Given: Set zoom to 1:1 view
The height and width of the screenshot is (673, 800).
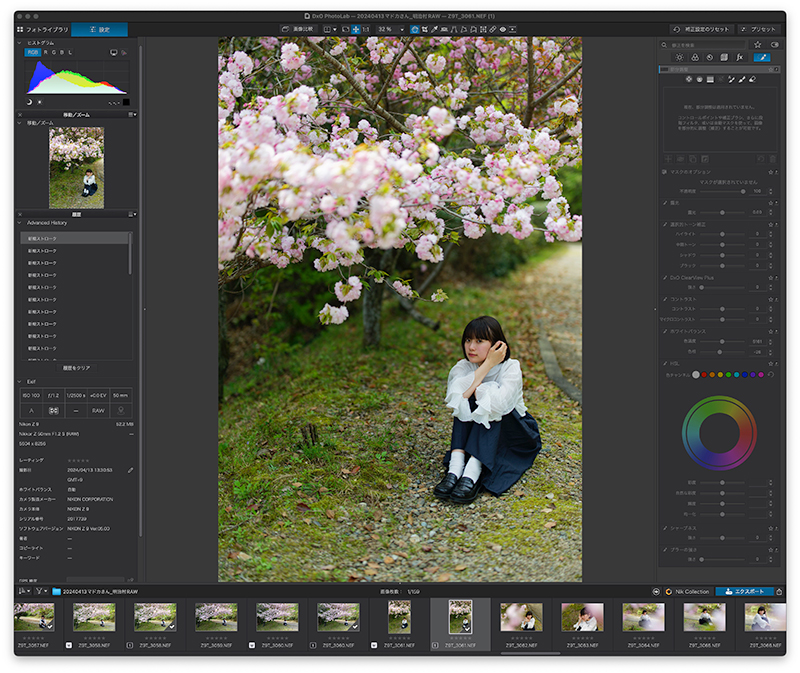Looking at the screenshot, I should [x=366, y=30].
